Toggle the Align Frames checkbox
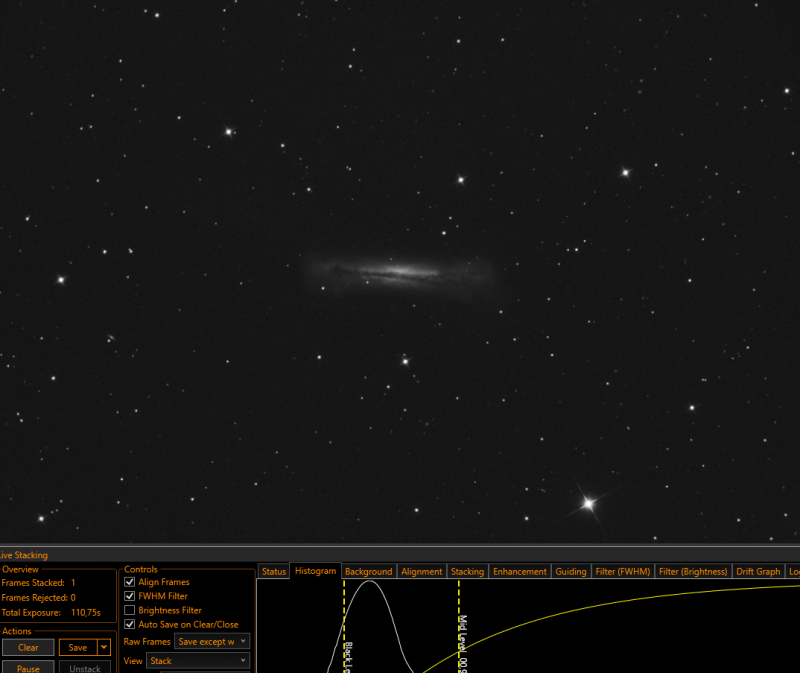The height and width of the screenshot is (673, 800). point(130,582)
